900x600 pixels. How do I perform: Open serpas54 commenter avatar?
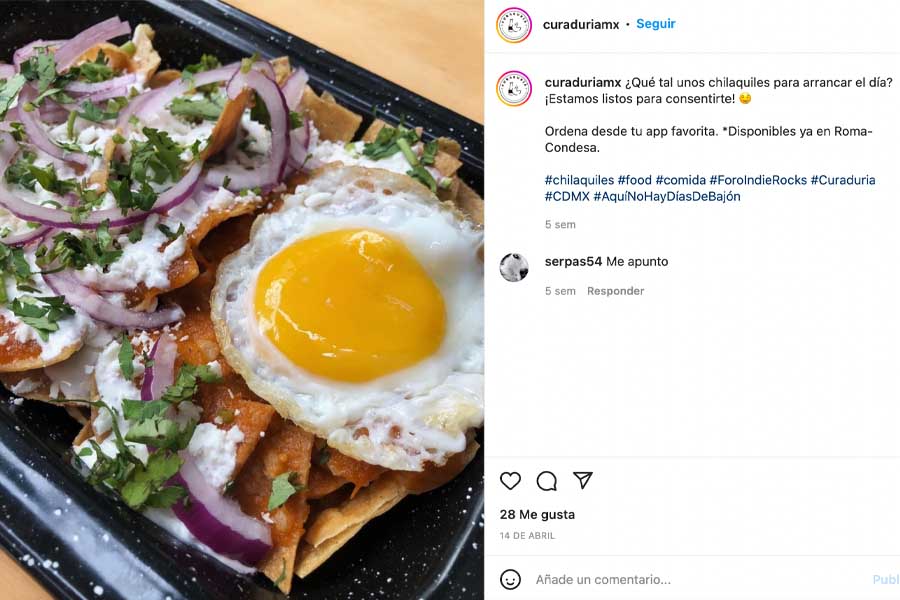(x=514, y=267)
